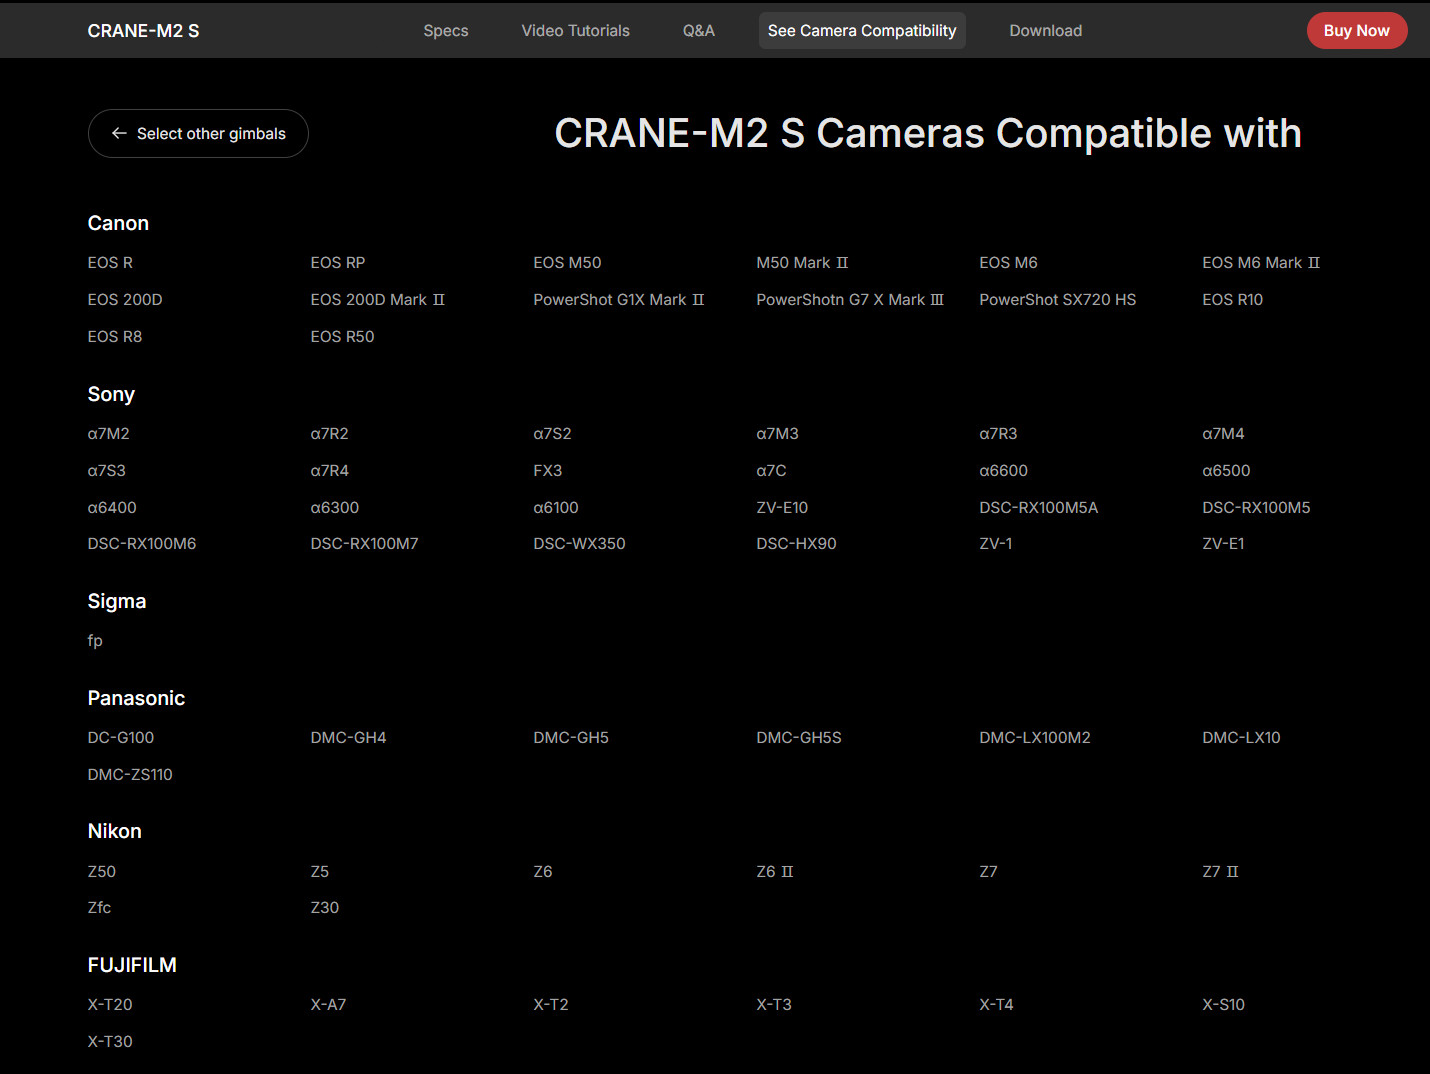Open the Download tab
This screenshot has width=1430, height=1074.
(1046, 31)
